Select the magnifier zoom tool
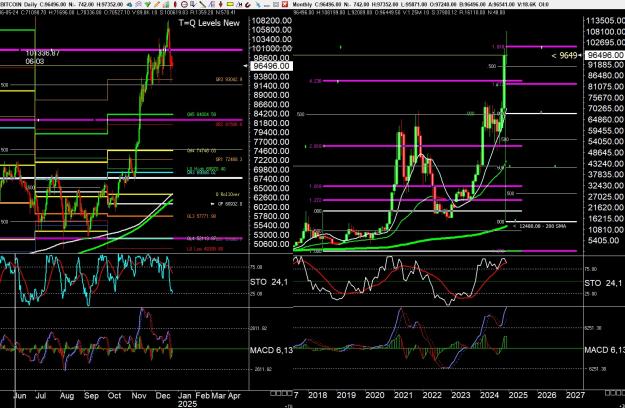This screenshot has width=625, height=408. [139, 4]
